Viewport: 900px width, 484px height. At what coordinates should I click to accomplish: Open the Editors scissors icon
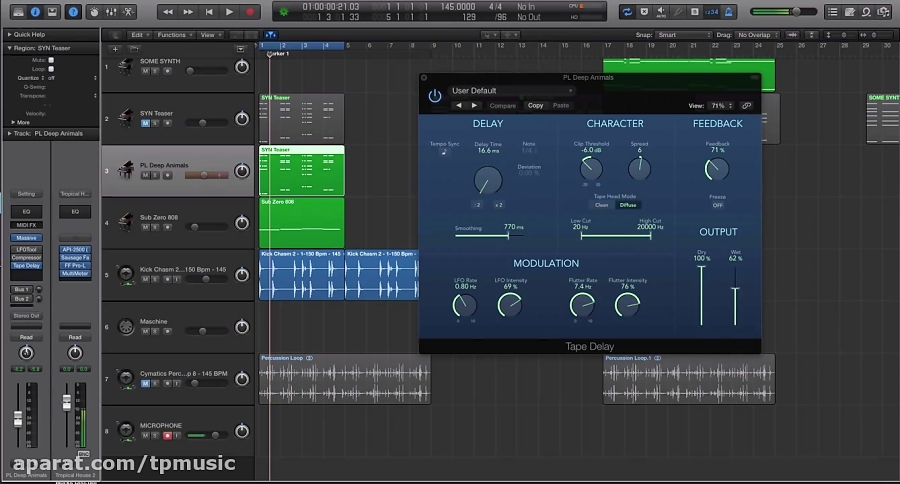(x=128, y=11)
